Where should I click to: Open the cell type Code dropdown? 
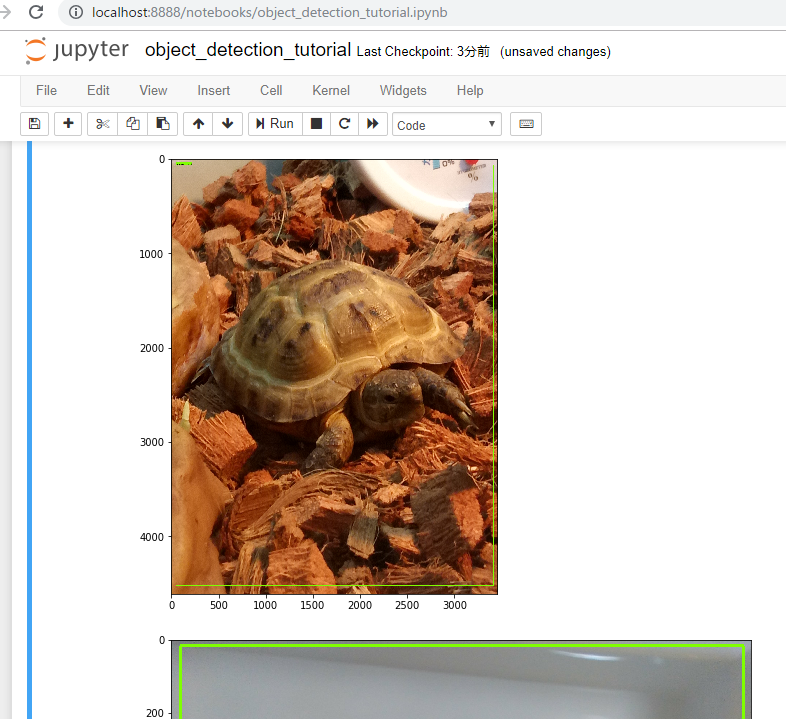click(447, 125)
